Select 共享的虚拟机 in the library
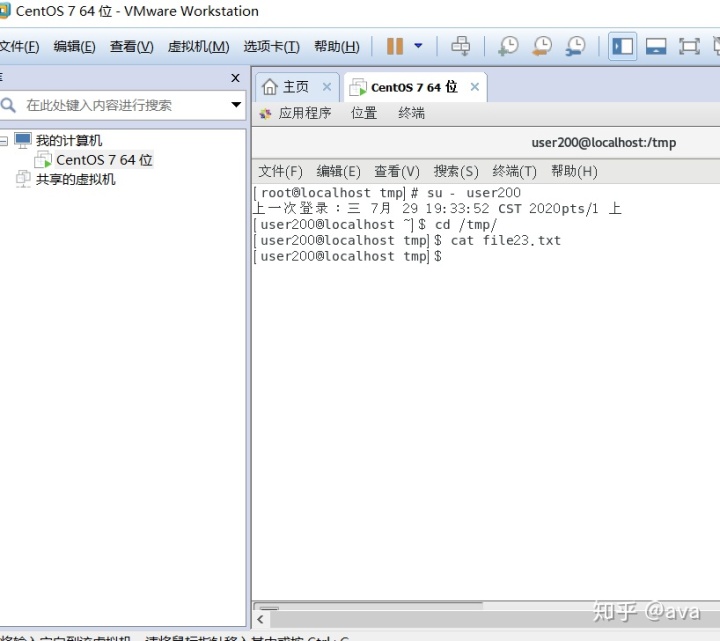This screenshot has width=720, height=641. coord(75,179)
